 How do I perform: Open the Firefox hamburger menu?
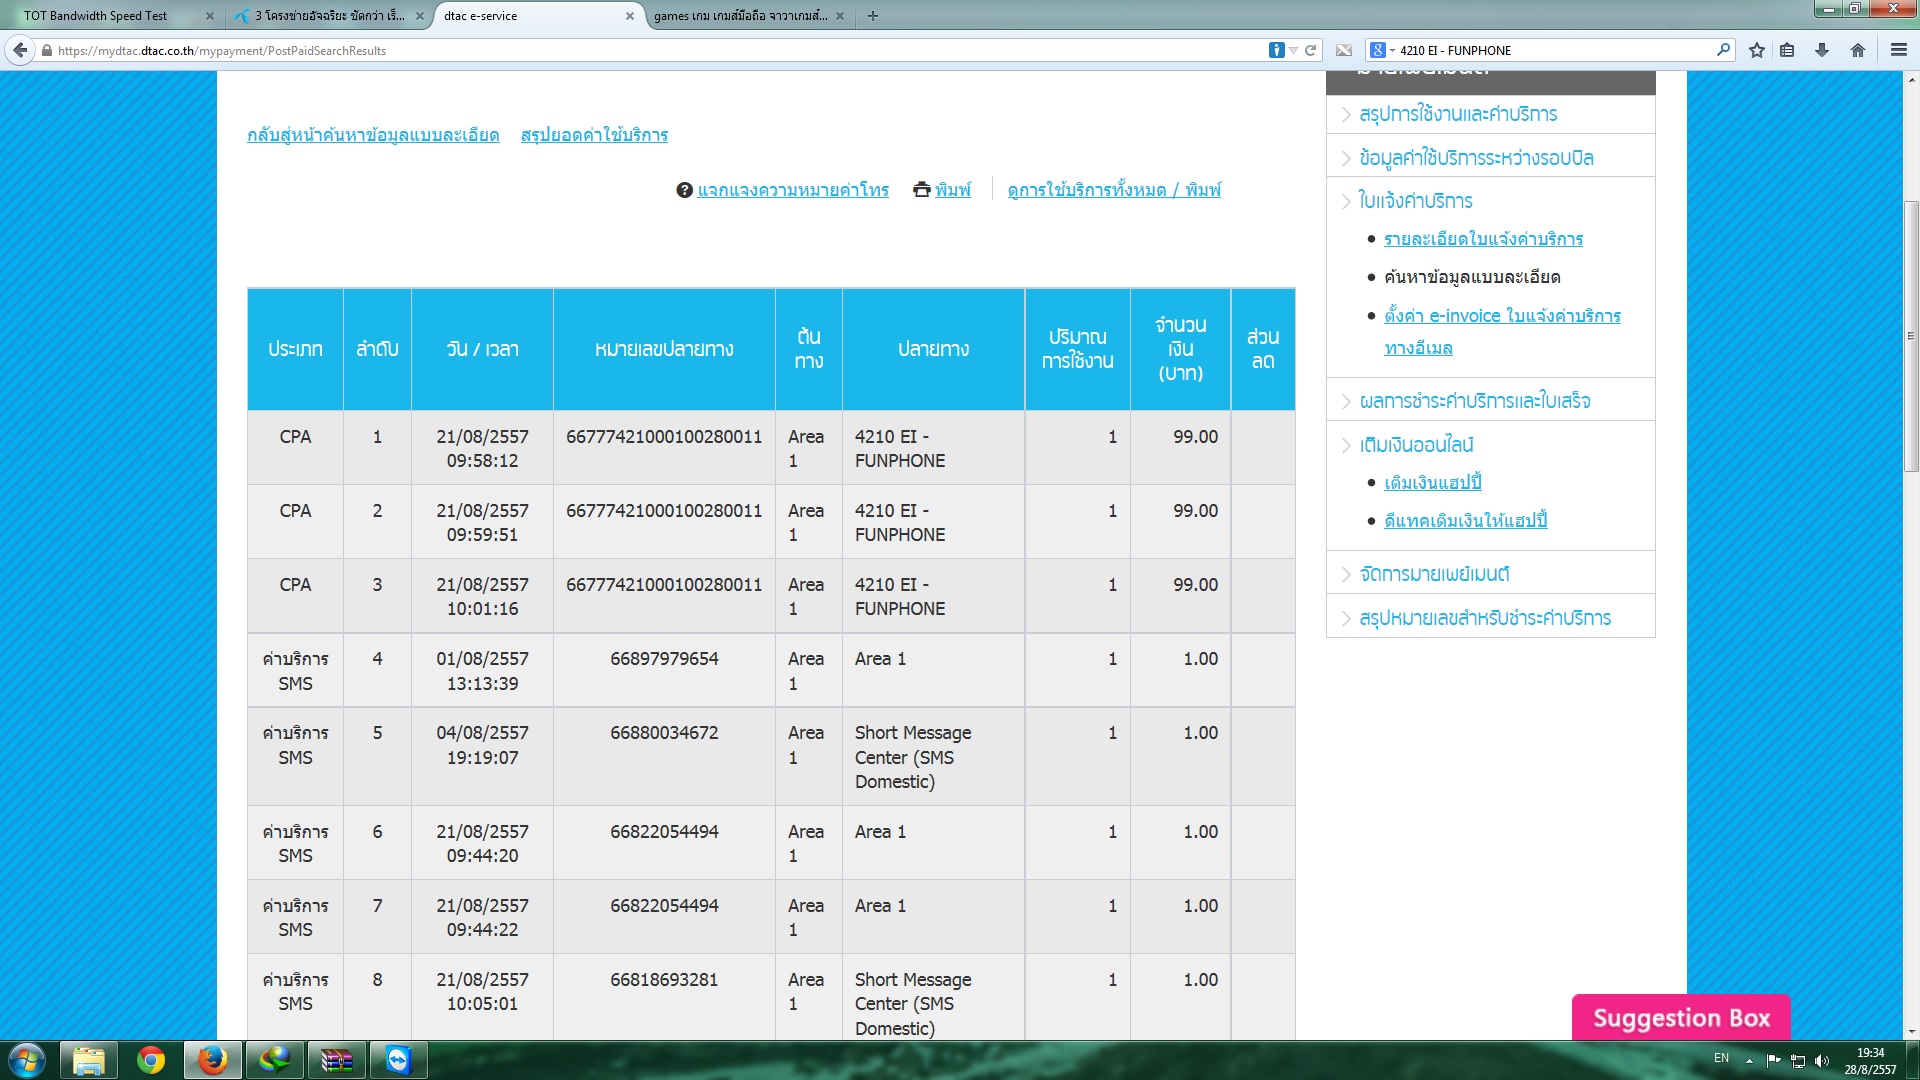coord(1898,50)
